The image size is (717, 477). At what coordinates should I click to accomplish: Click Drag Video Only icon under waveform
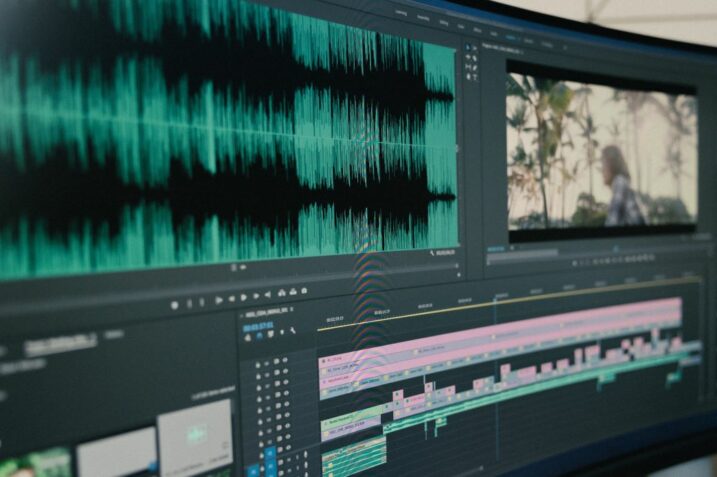[234, 268]
